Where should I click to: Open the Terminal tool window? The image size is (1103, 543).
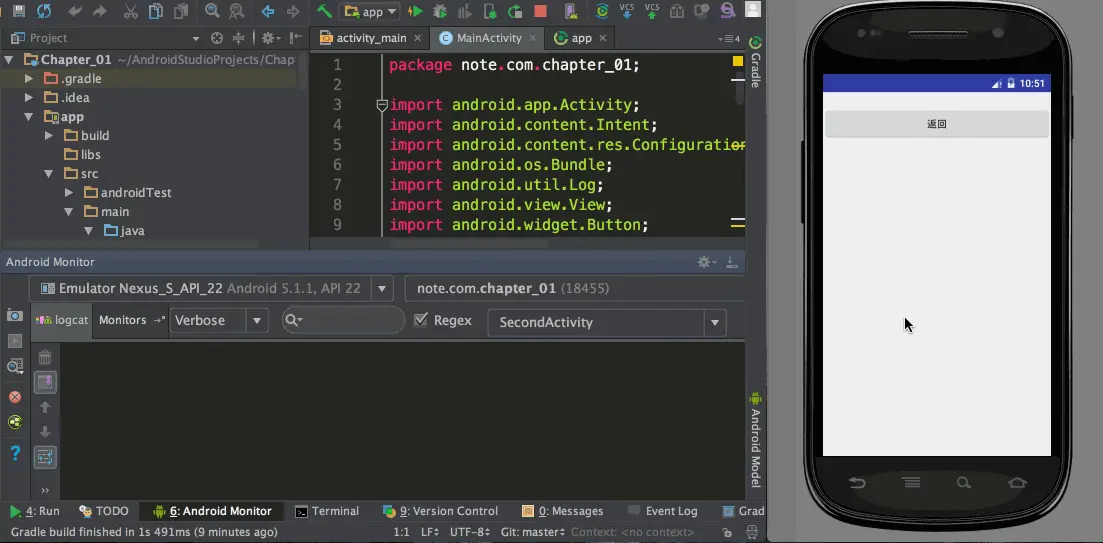coord(327,511)
